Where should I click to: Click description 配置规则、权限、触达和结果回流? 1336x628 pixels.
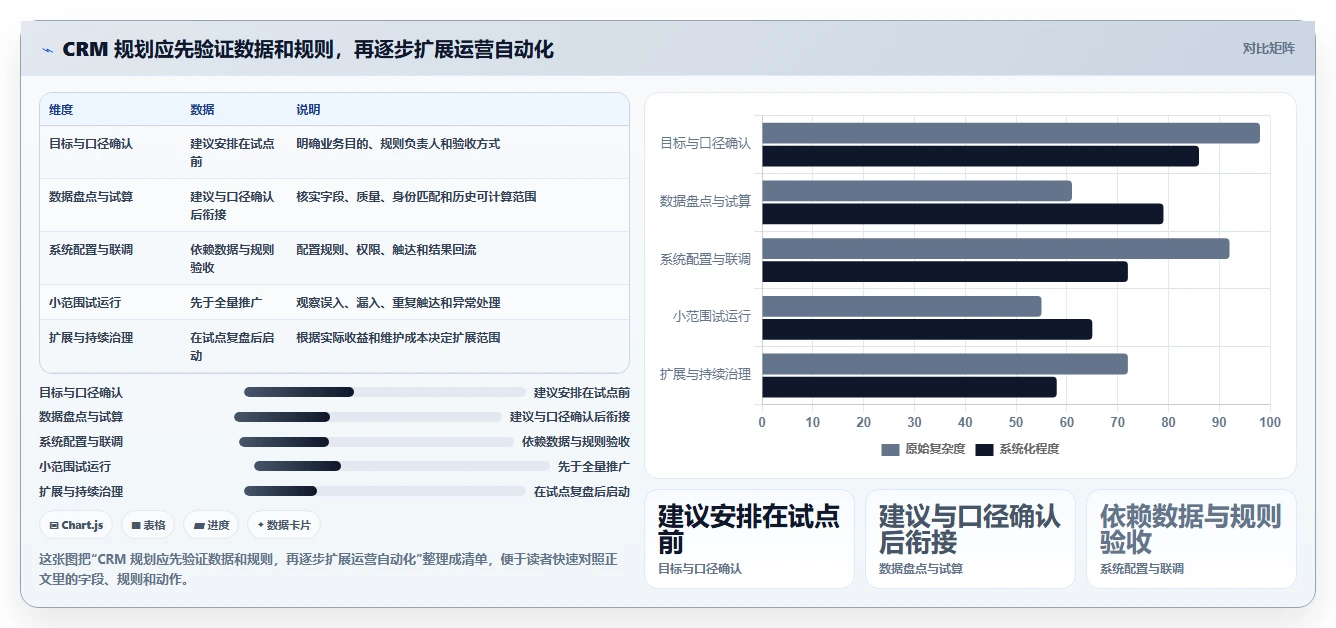386,250
